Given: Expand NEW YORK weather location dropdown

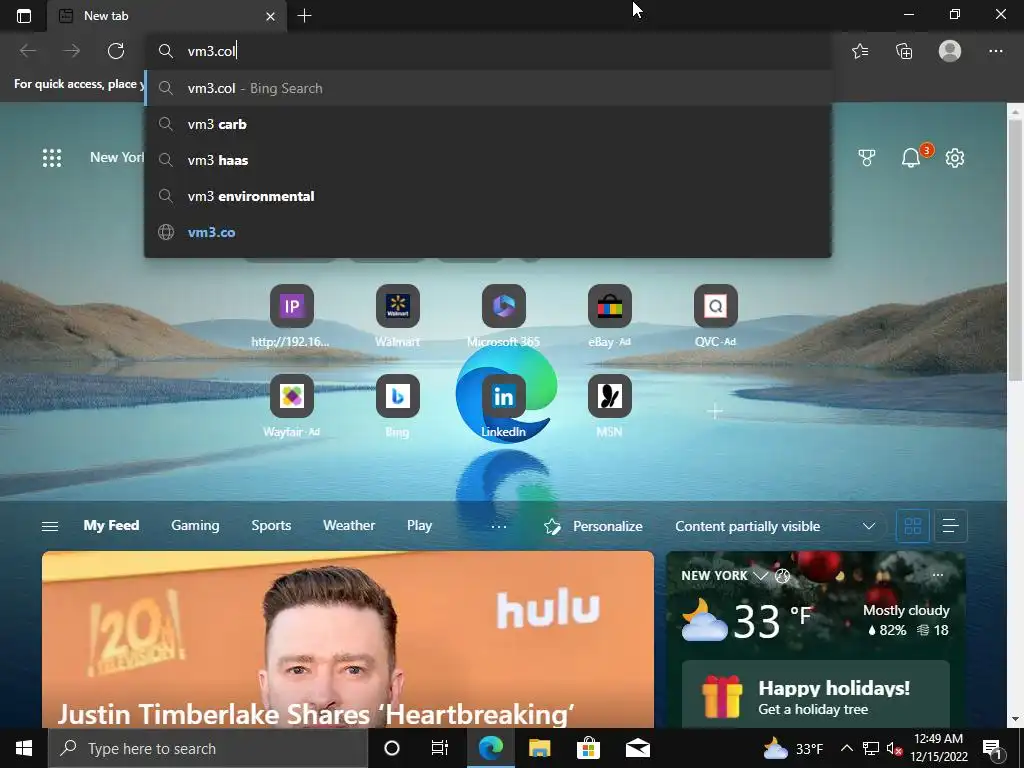Looking at the screenshot, I should (760, 575).
